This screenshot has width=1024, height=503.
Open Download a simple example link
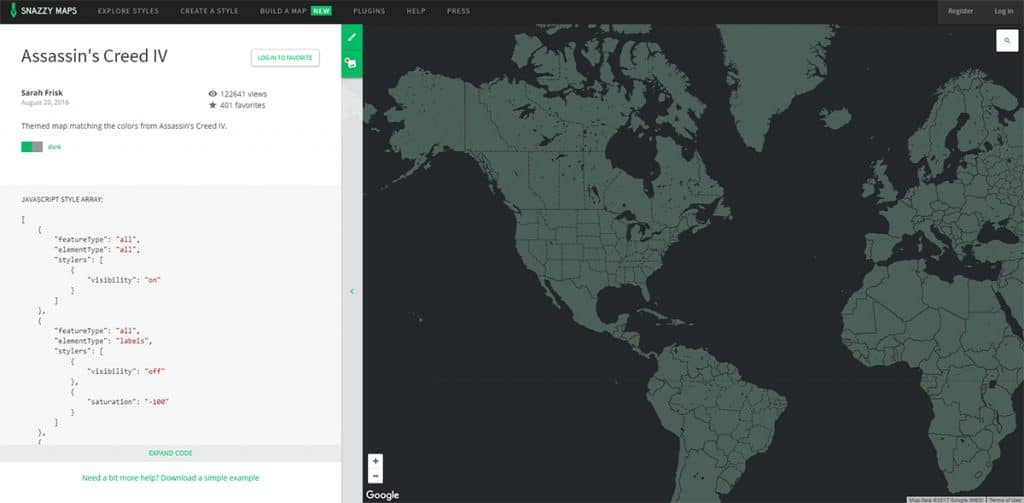click(170, 478)
